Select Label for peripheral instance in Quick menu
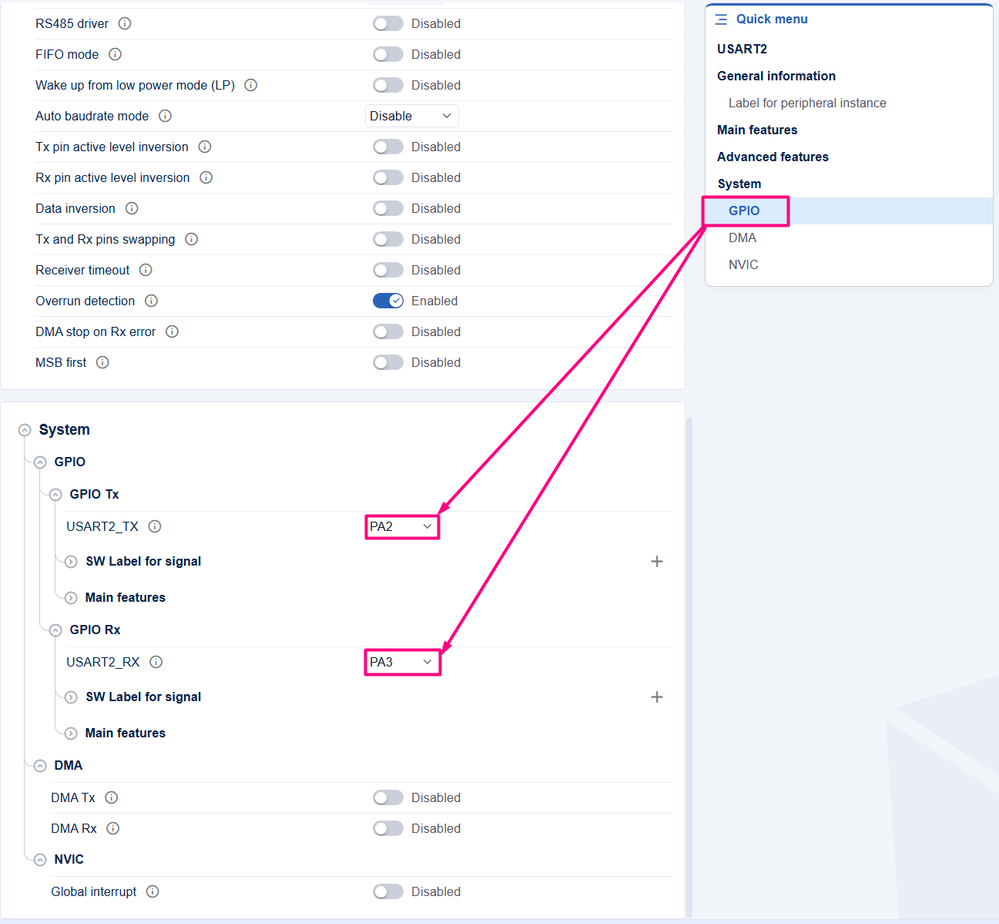 [807, 103]
